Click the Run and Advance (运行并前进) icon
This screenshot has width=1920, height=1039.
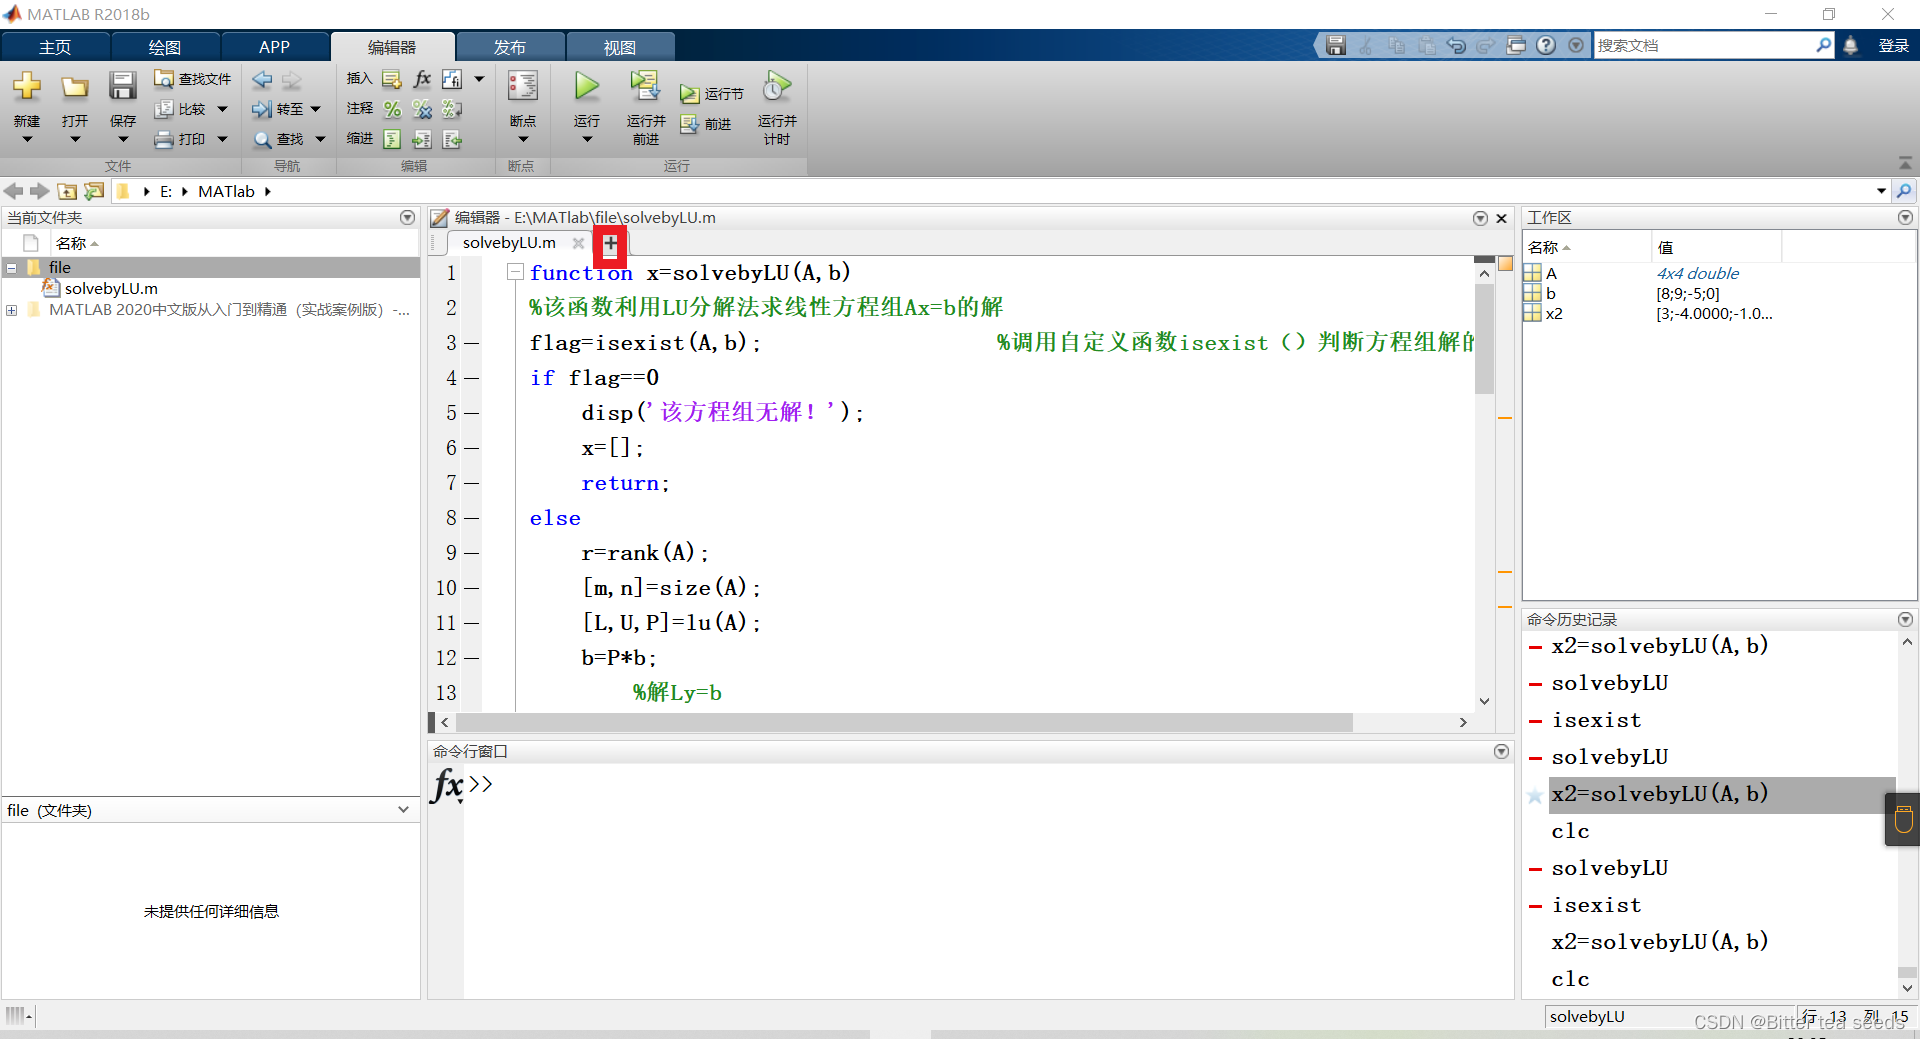tap(645, 88)
